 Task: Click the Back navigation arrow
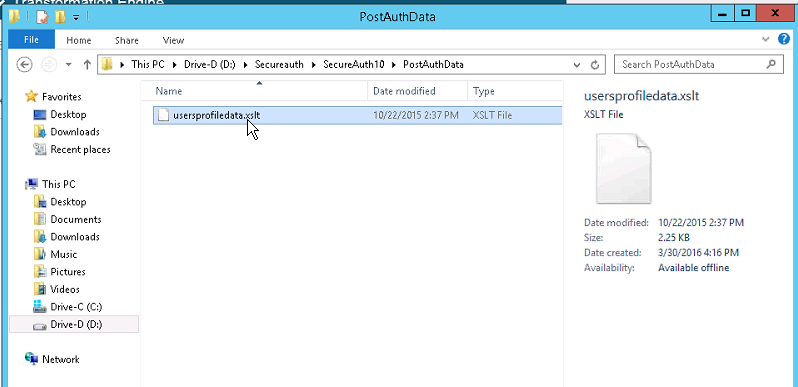24,65
